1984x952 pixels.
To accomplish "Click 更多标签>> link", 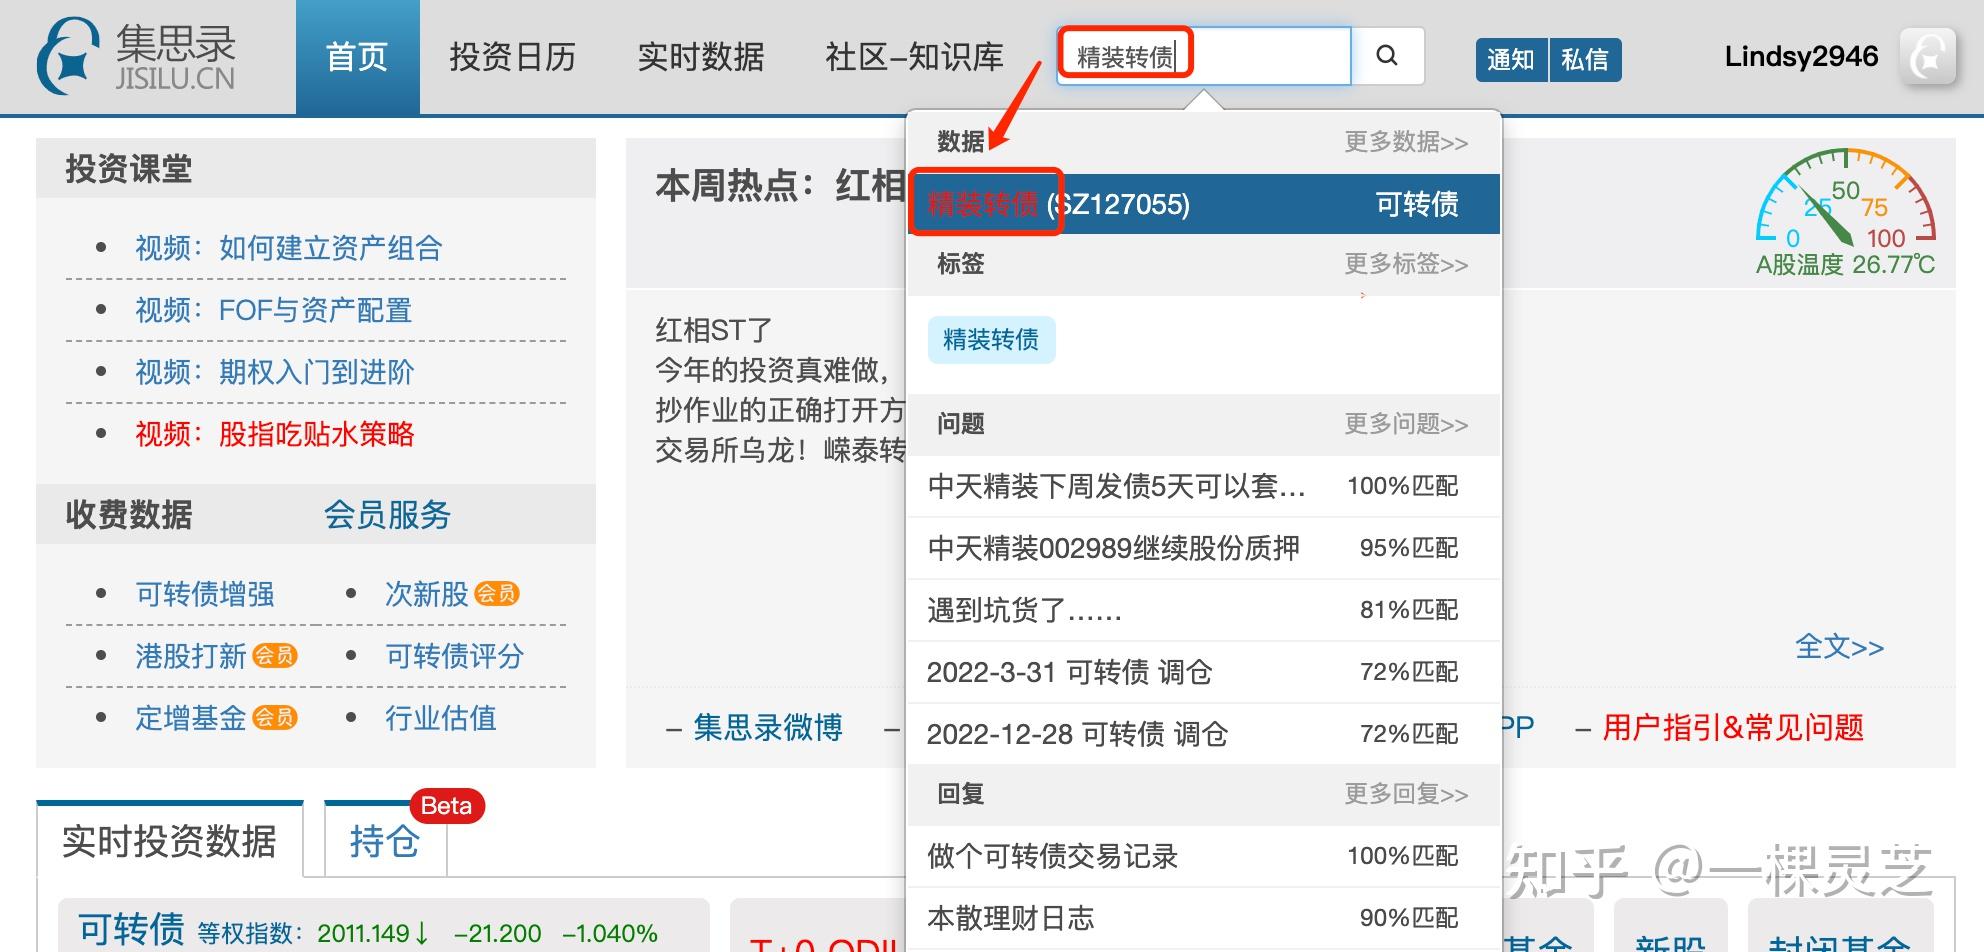I will click(x=1406, y=264).
